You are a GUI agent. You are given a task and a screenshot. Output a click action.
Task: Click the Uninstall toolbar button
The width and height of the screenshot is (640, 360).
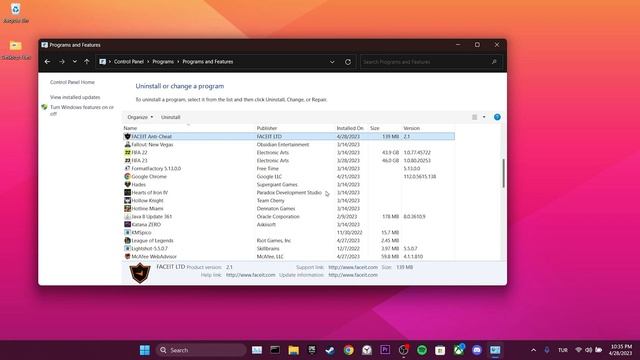coord(171,117)
